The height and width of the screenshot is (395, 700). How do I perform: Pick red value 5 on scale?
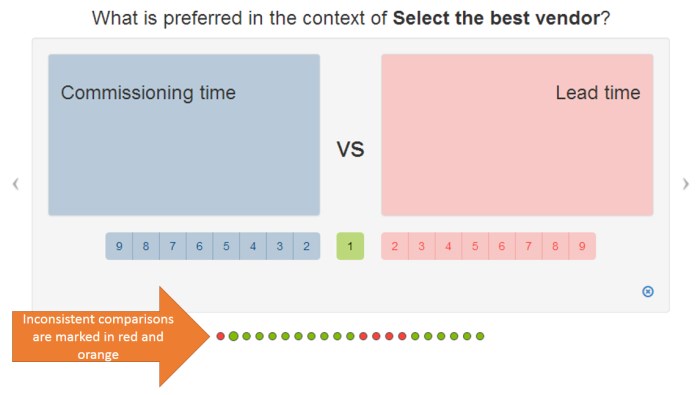[x=475, y=246]
